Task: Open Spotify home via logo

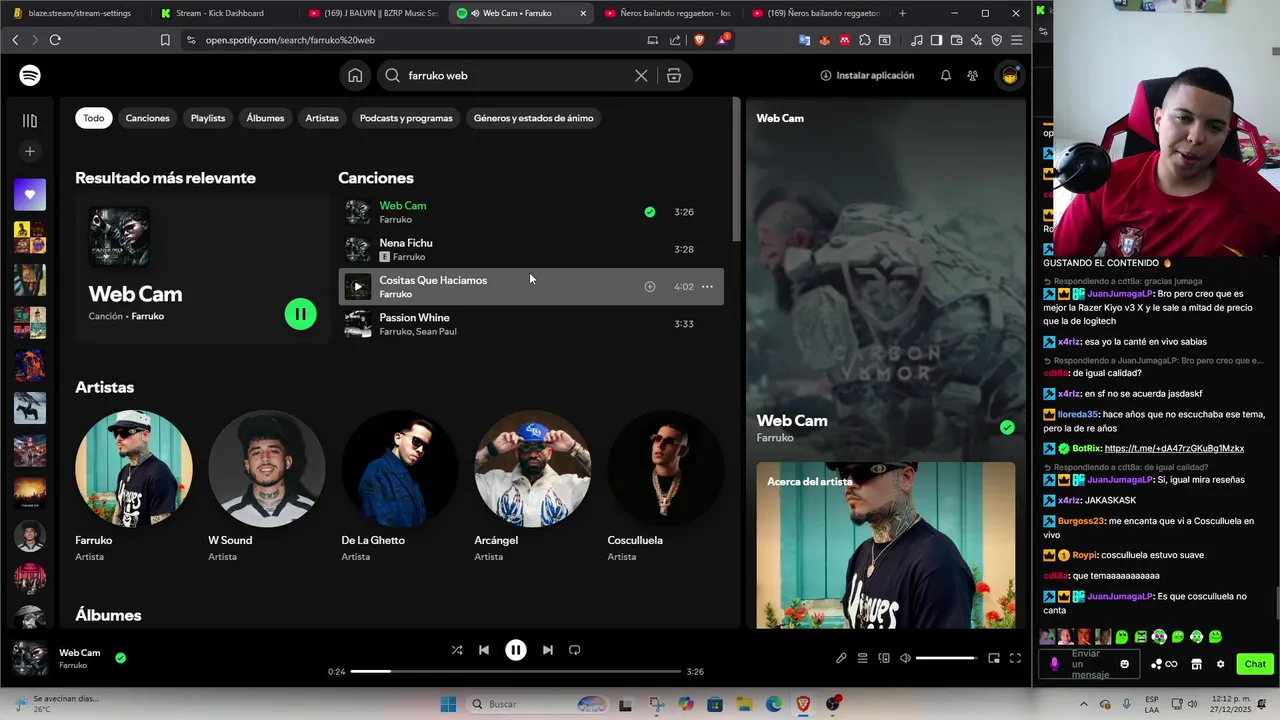Action: [x=30, y=75]
